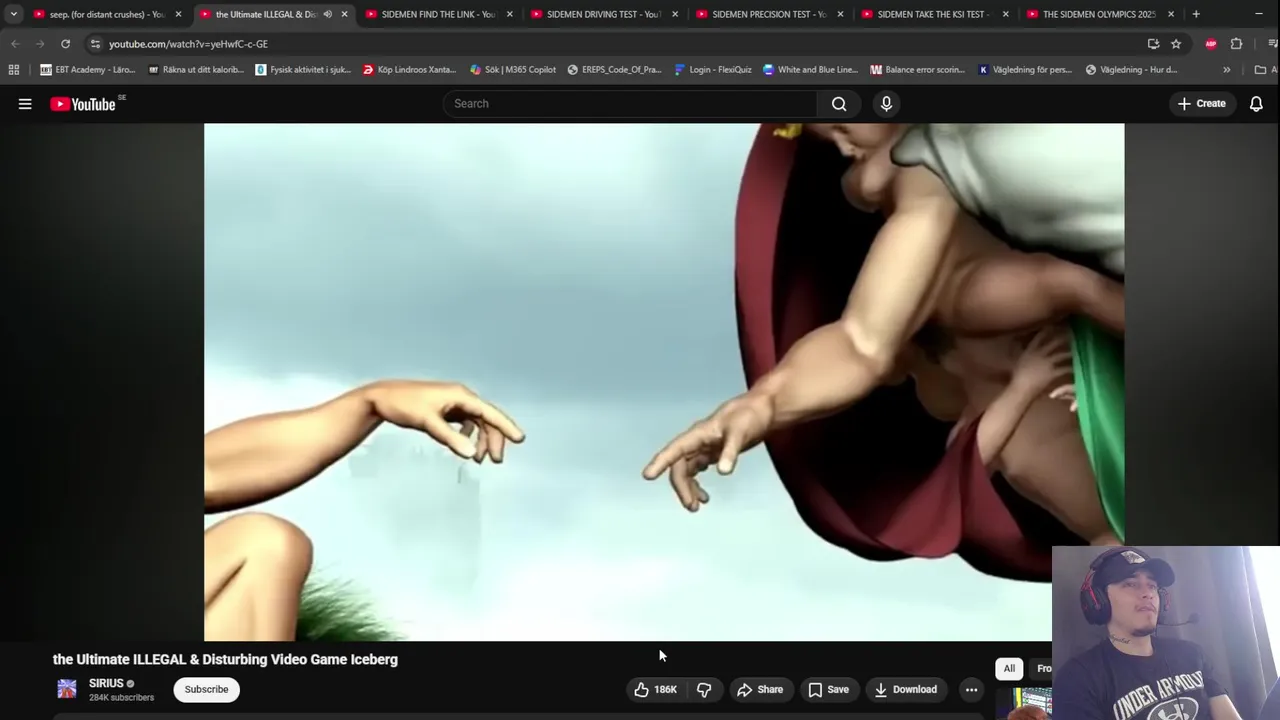
Task: Open the AdBlock Plus extension icon
Action: 1211,44
